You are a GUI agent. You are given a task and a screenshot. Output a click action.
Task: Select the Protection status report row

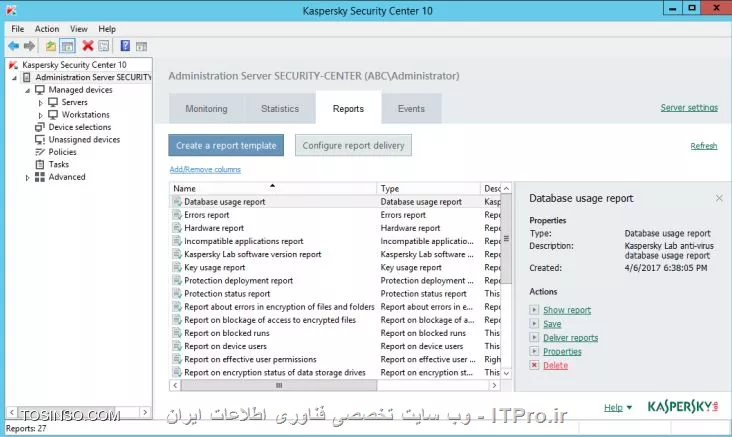point(335,293)
